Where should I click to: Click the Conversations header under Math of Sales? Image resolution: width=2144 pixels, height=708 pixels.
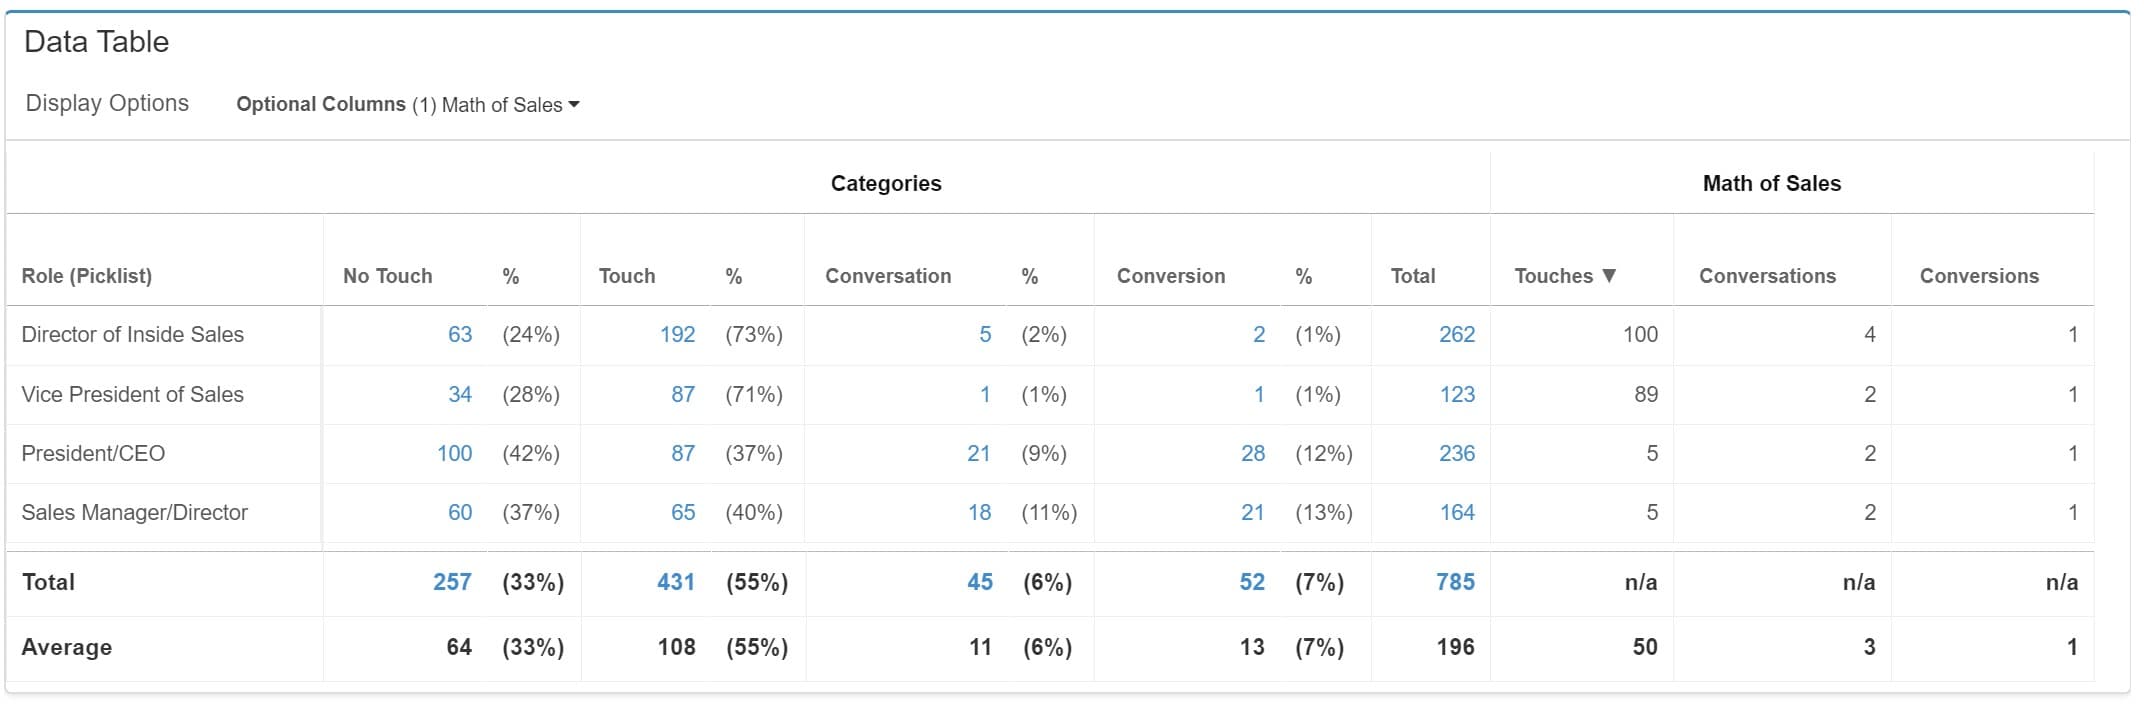[1767, 276]
